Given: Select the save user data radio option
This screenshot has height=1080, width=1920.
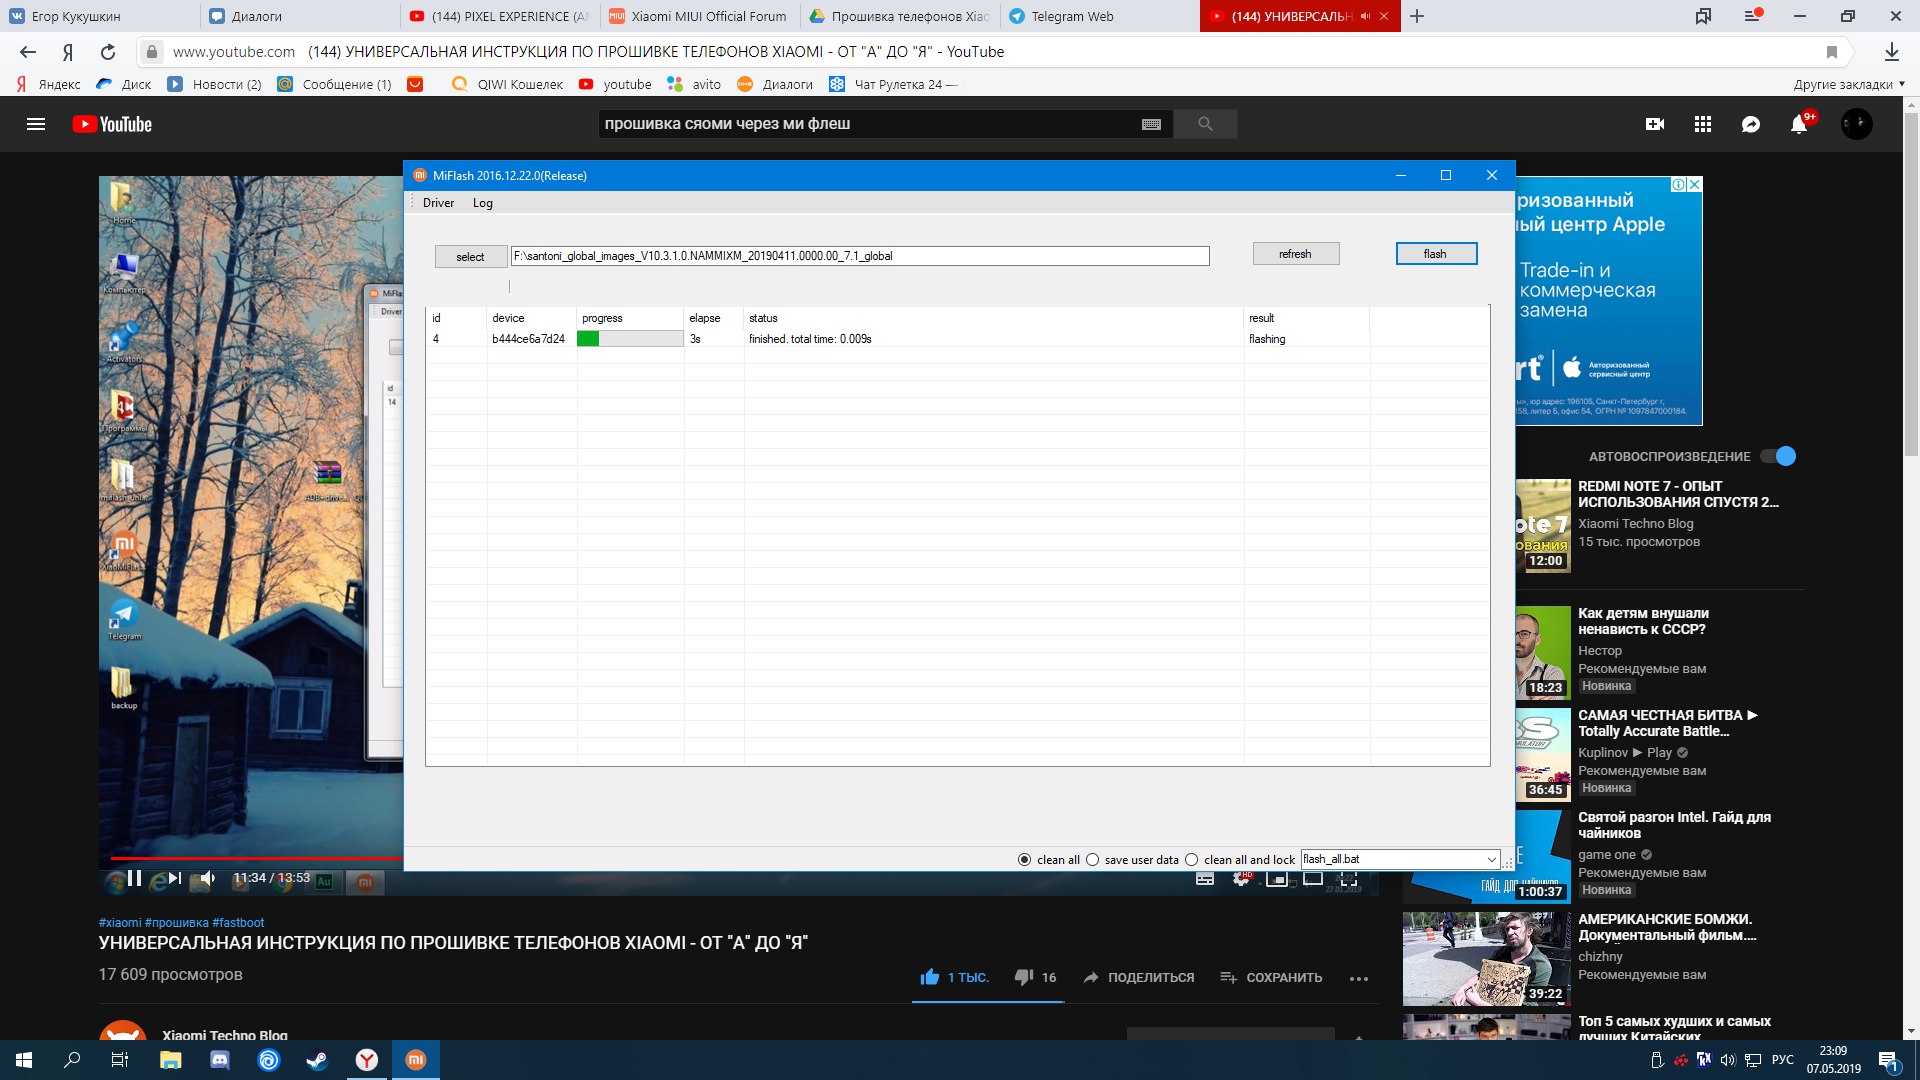Looking at the screenshot, I should pos(1092,860).
